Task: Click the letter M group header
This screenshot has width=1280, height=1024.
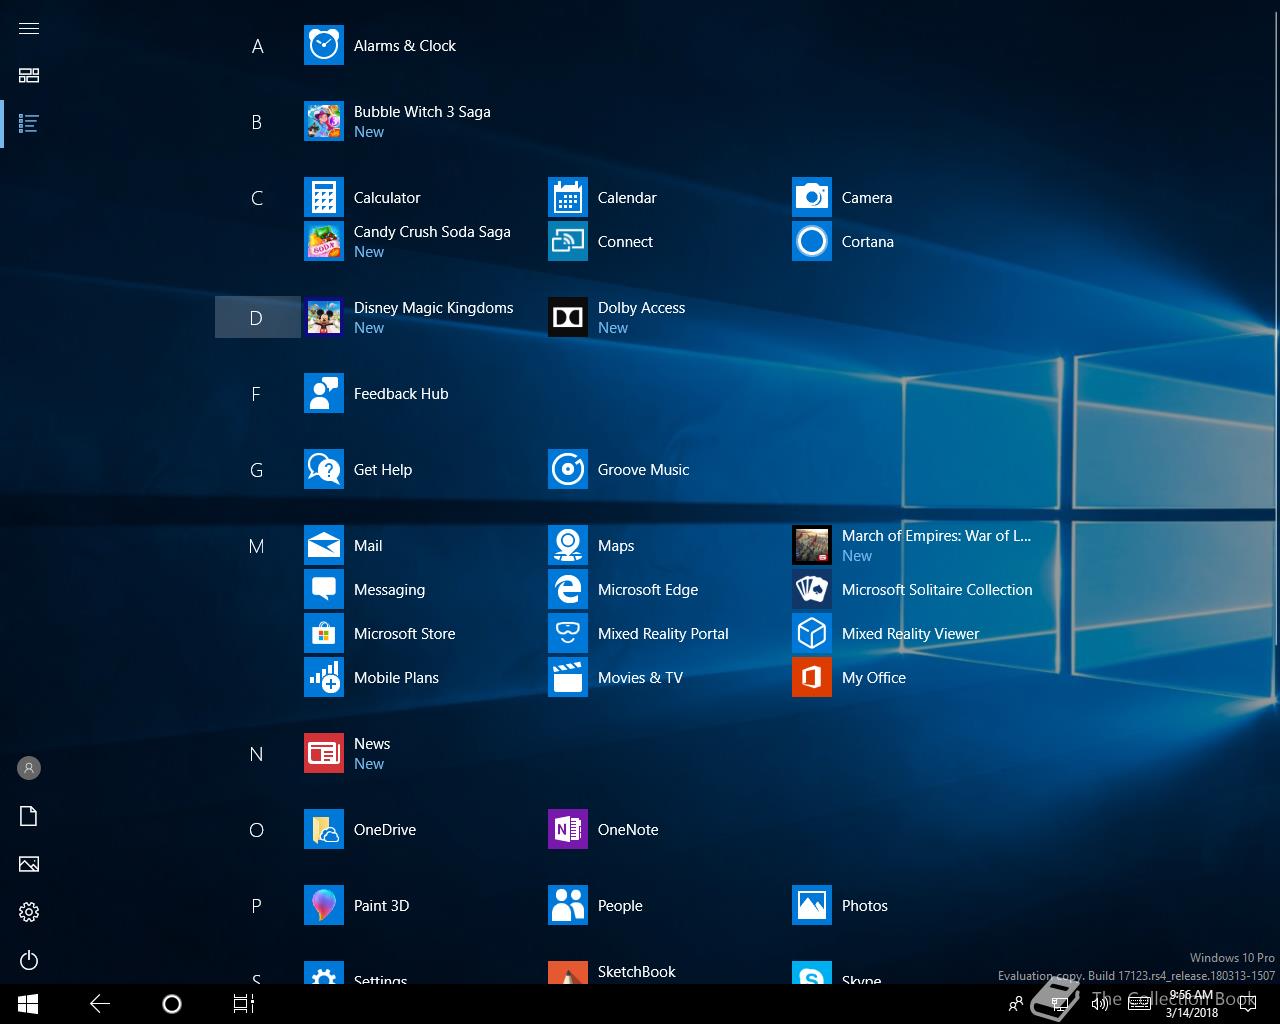Action: (257, 546)
